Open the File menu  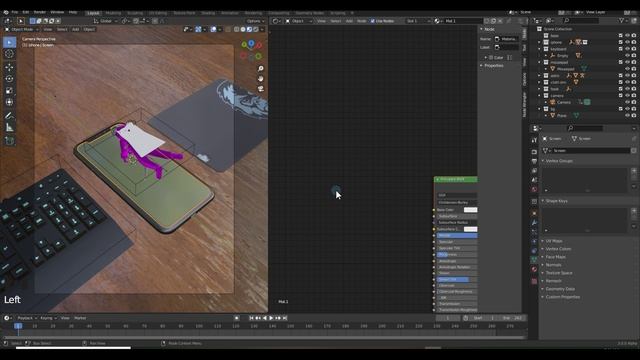(15, 12)
